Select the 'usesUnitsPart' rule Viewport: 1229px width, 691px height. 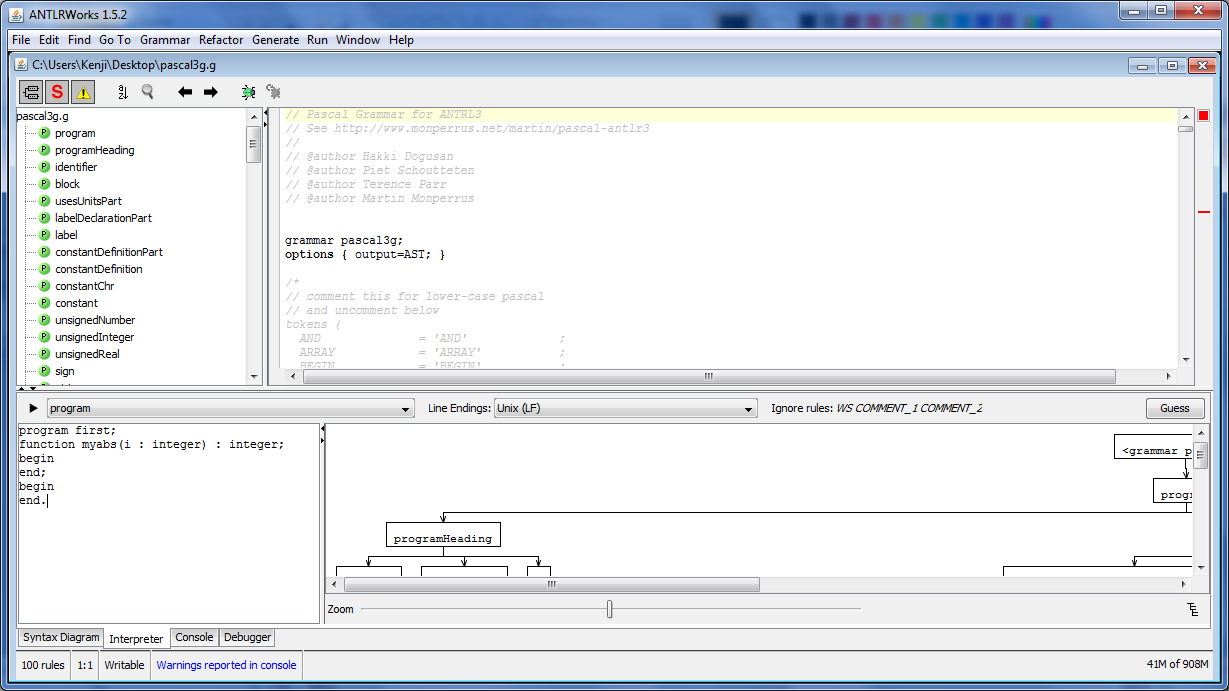88,201
